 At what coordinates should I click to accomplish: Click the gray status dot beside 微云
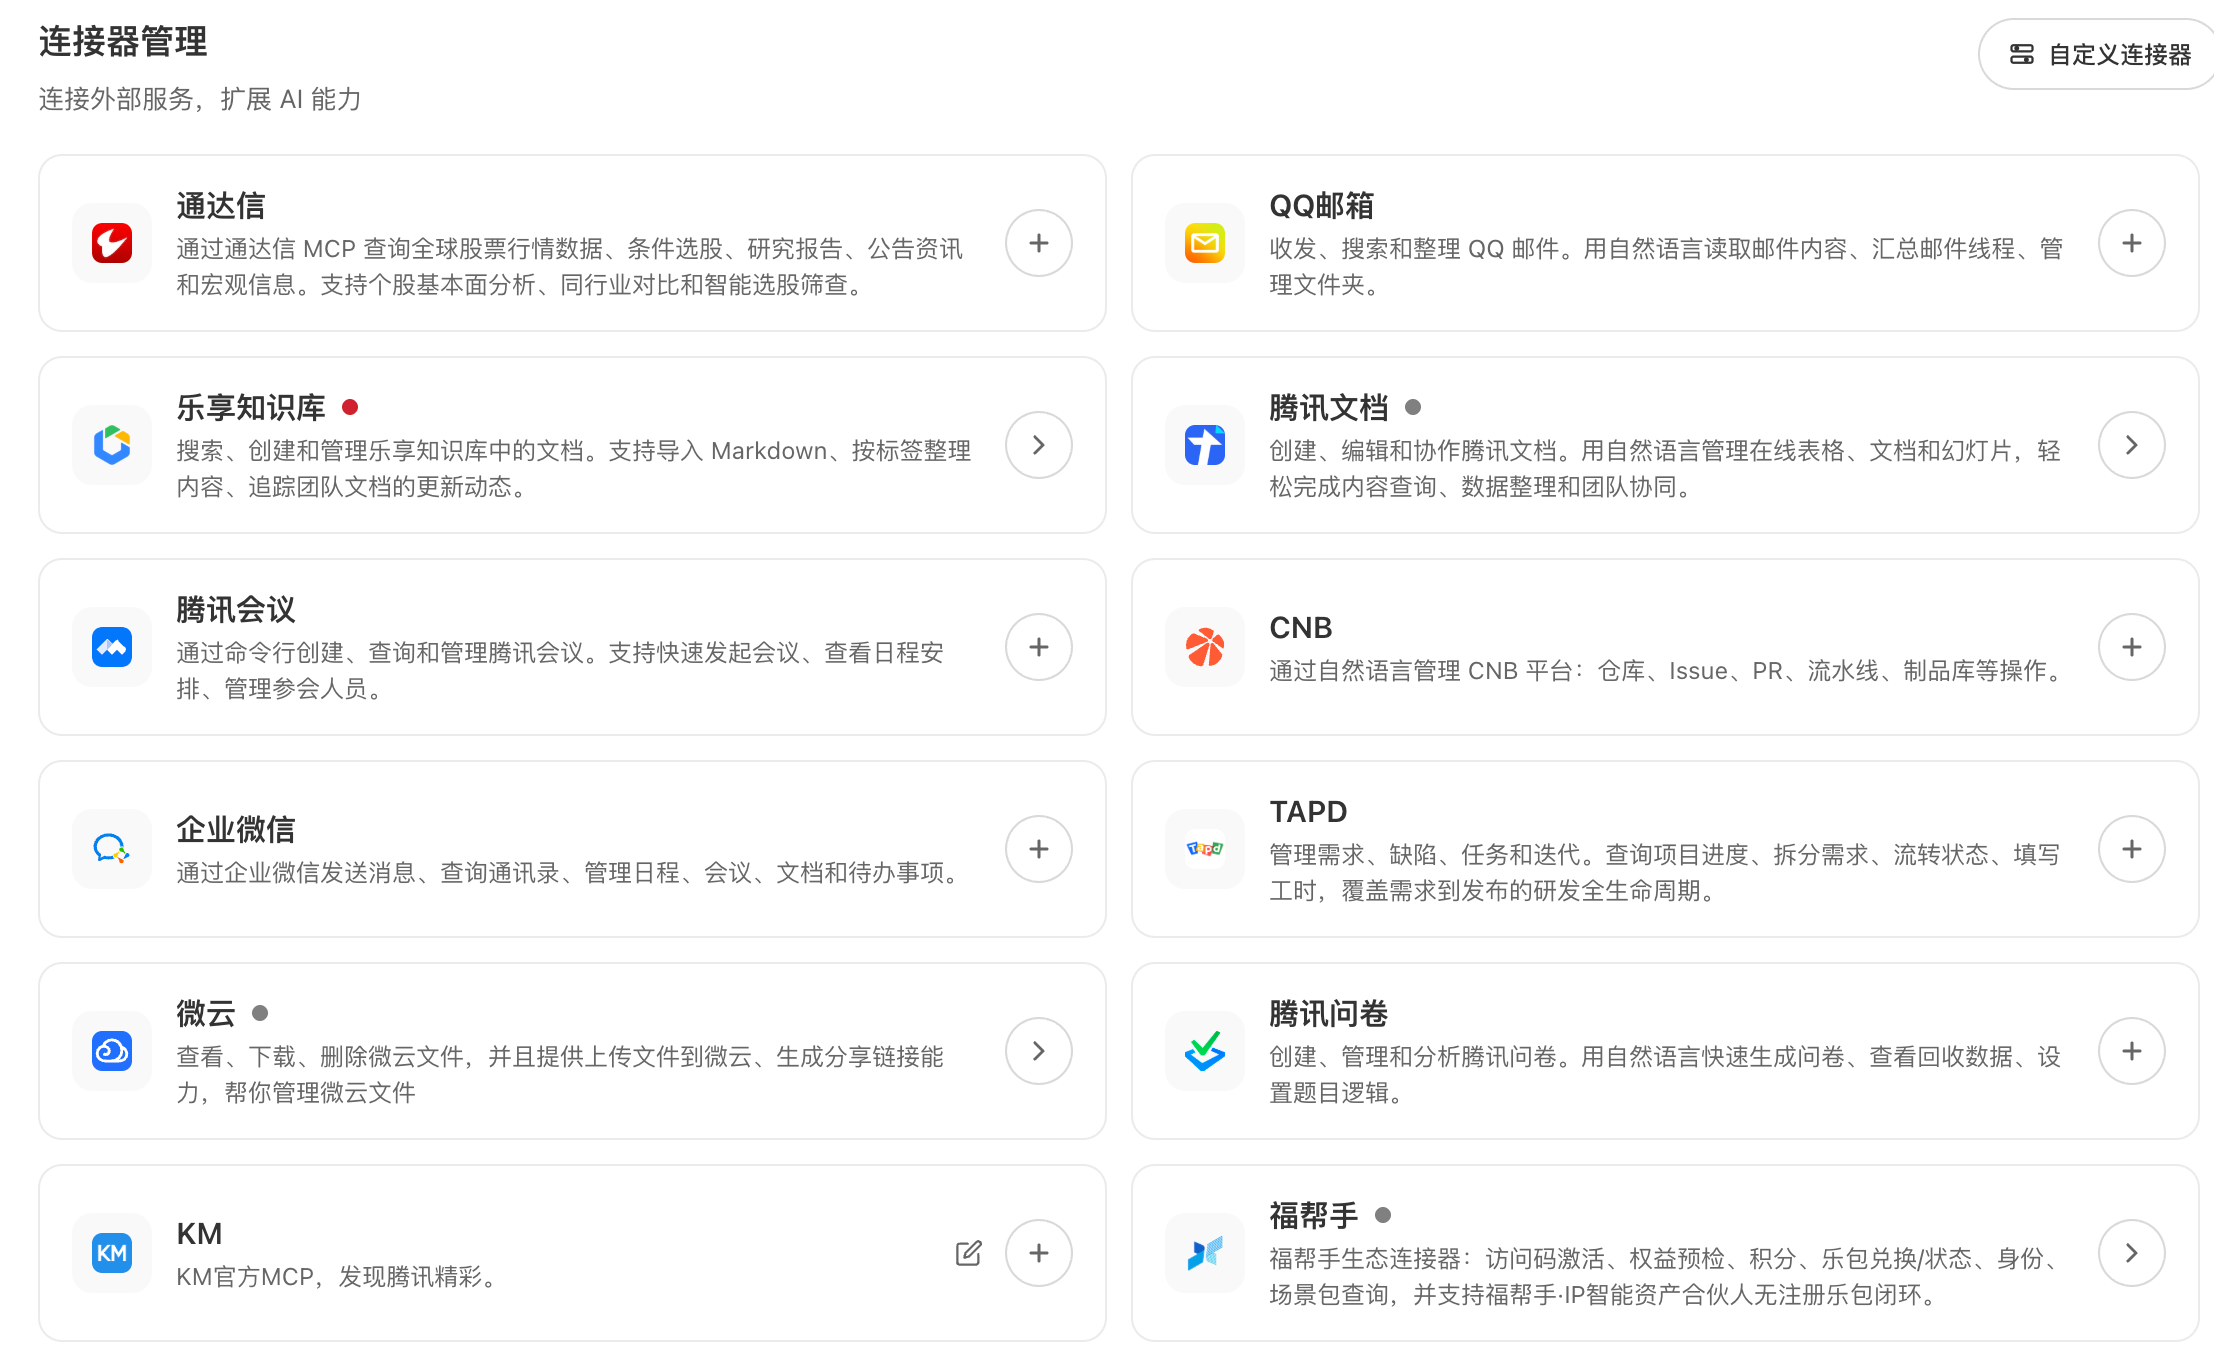(x=260, y=1013)
